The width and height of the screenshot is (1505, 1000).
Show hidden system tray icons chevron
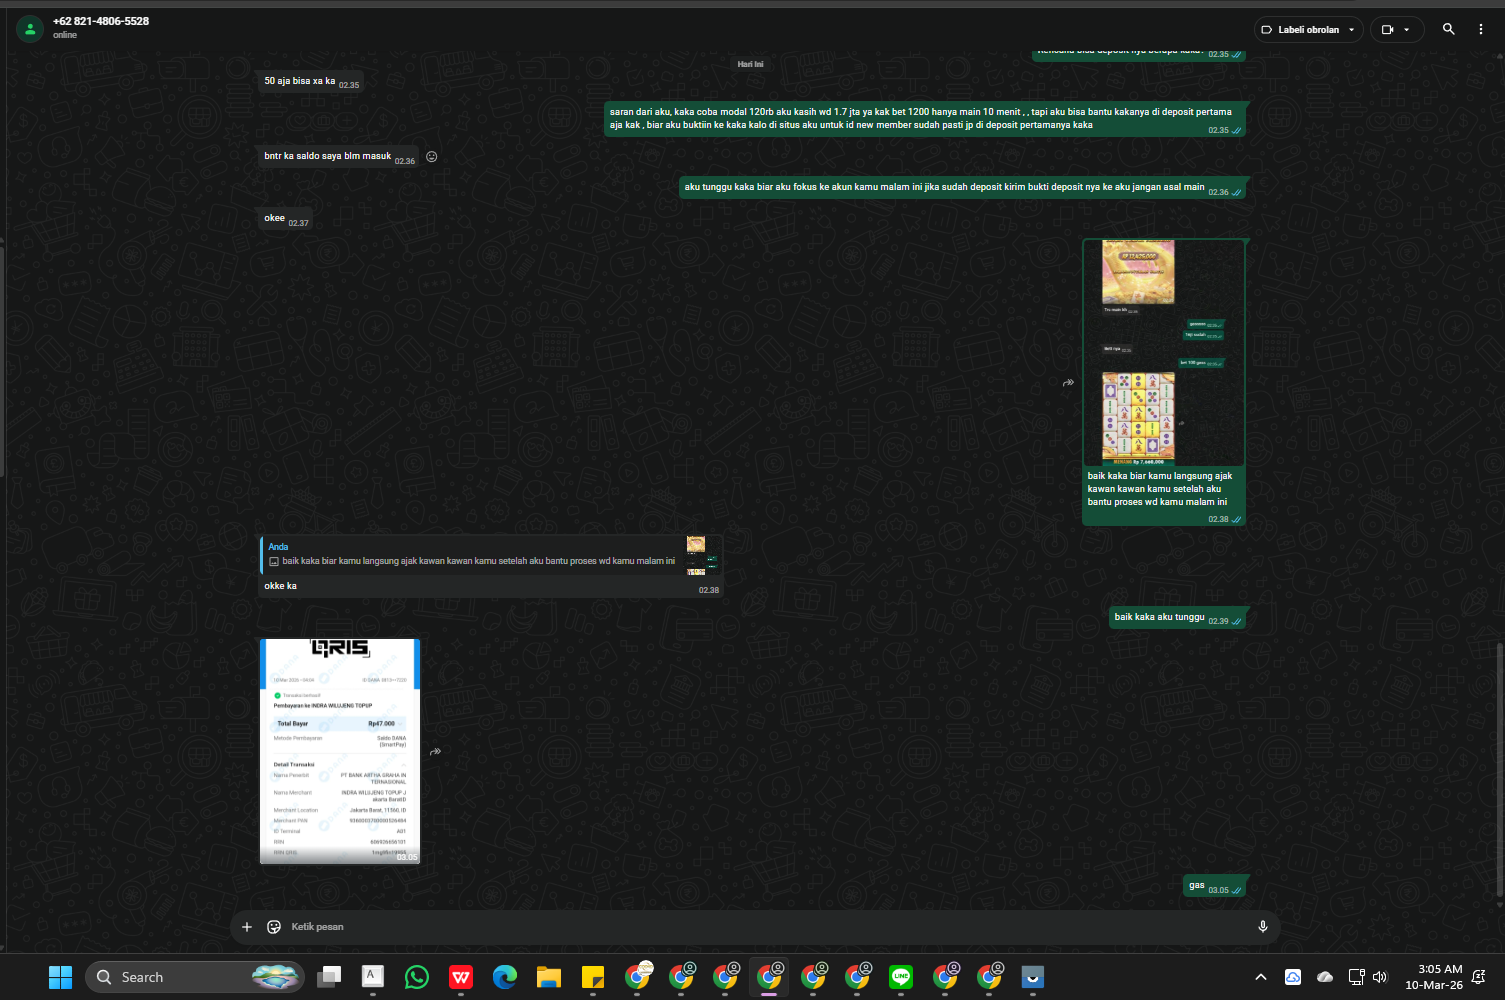(x=1261, y=977)
